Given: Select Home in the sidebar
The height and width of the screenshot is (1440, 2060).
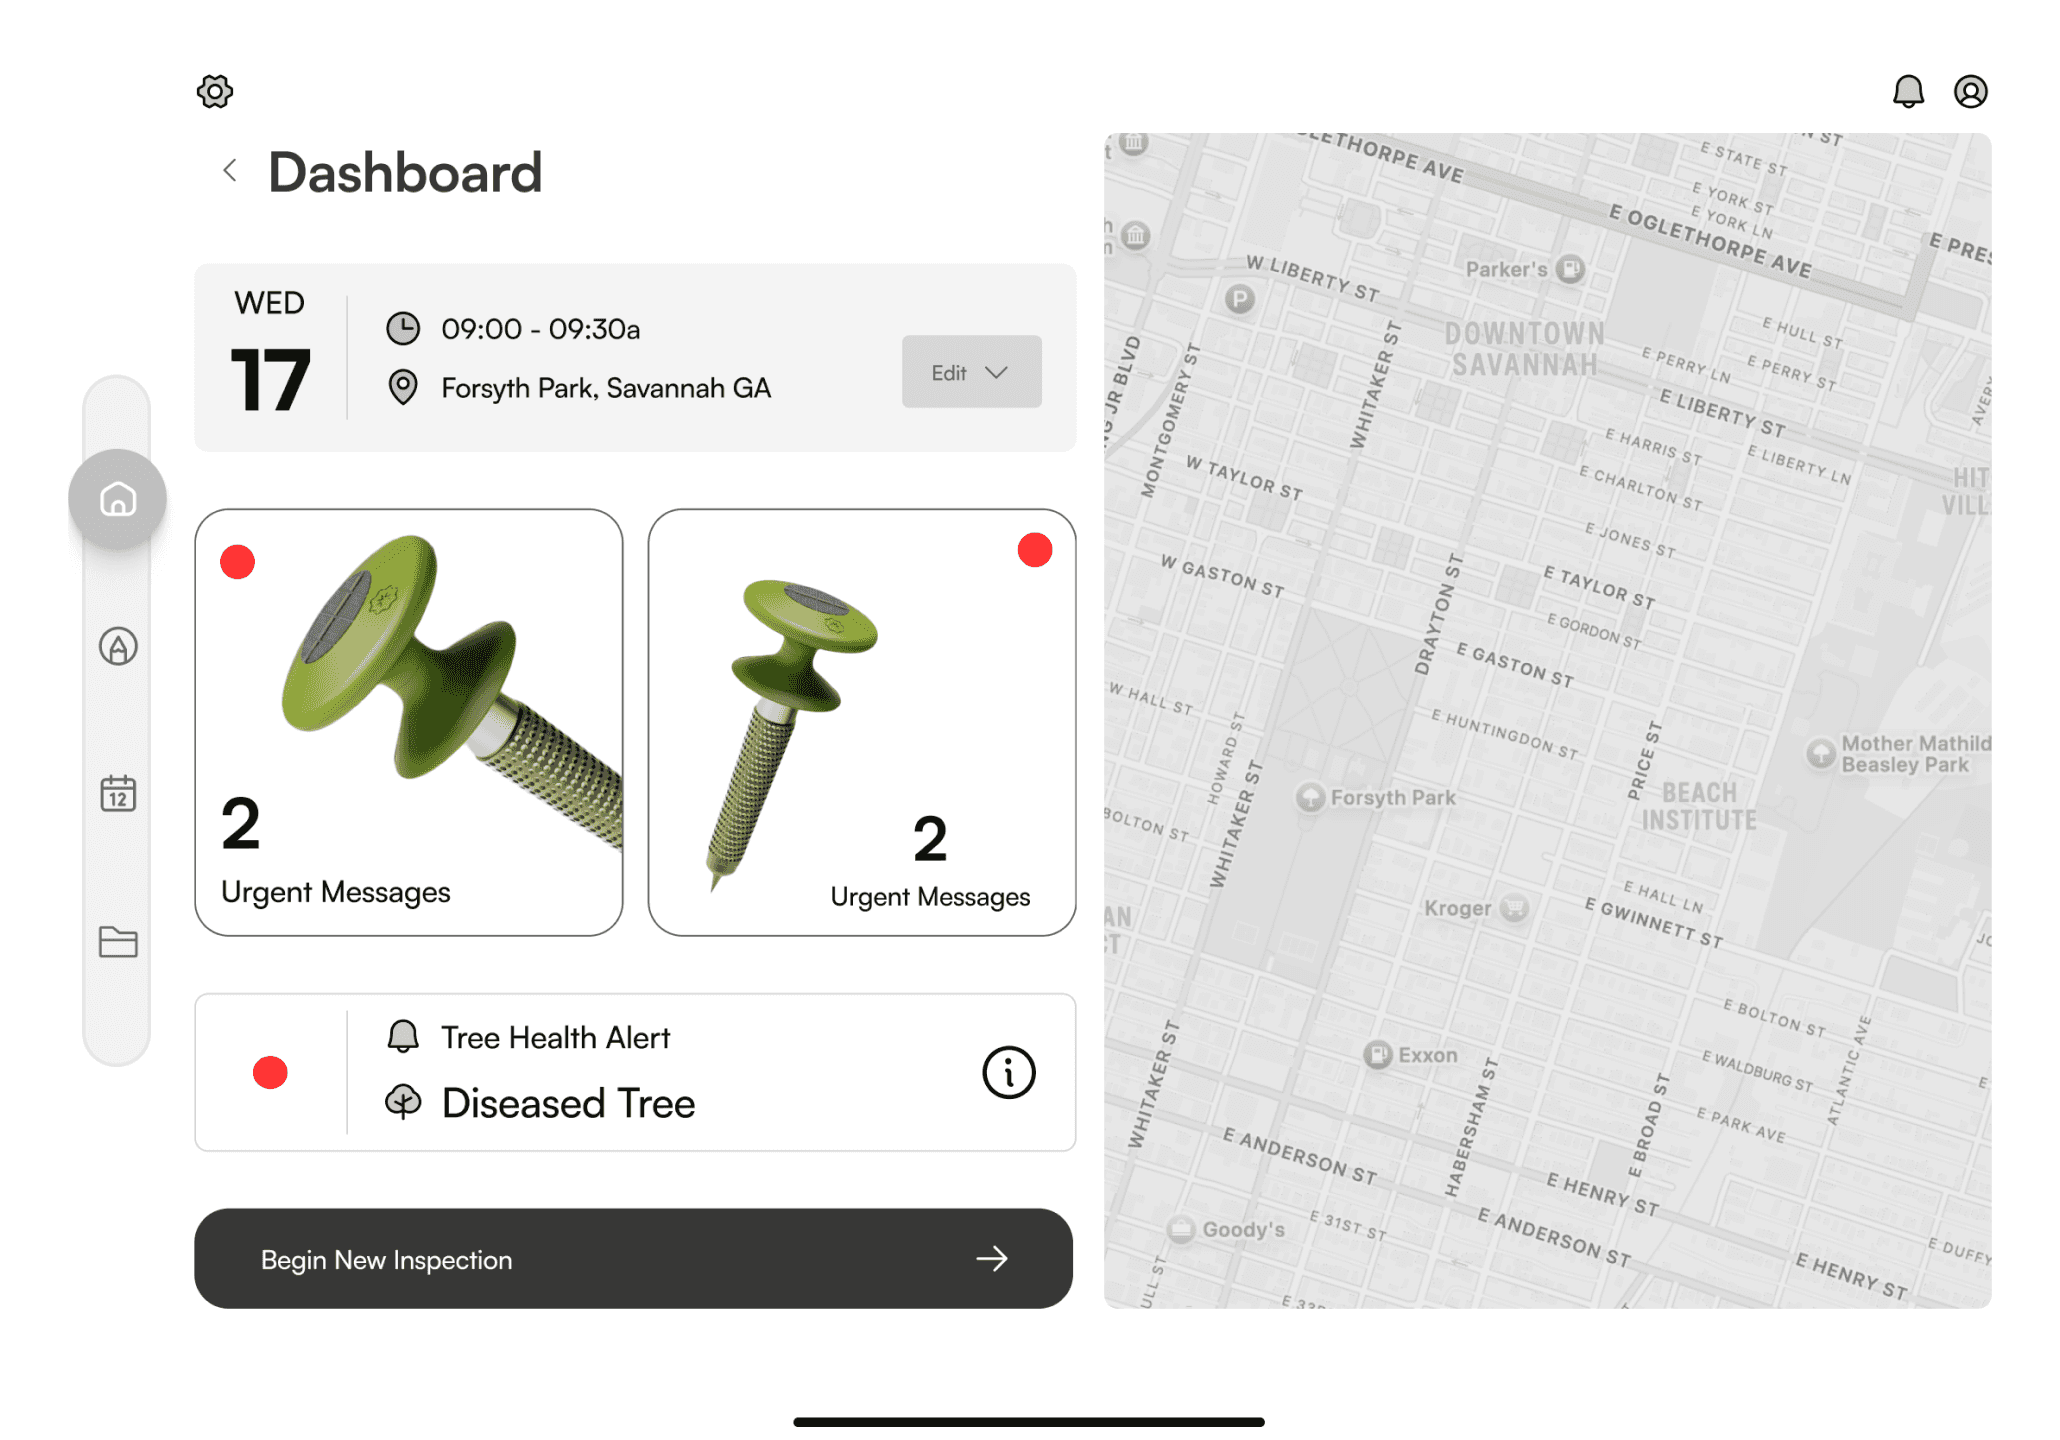Looking at the screenshot, I should pyautogui.click(x=118, y=498).
